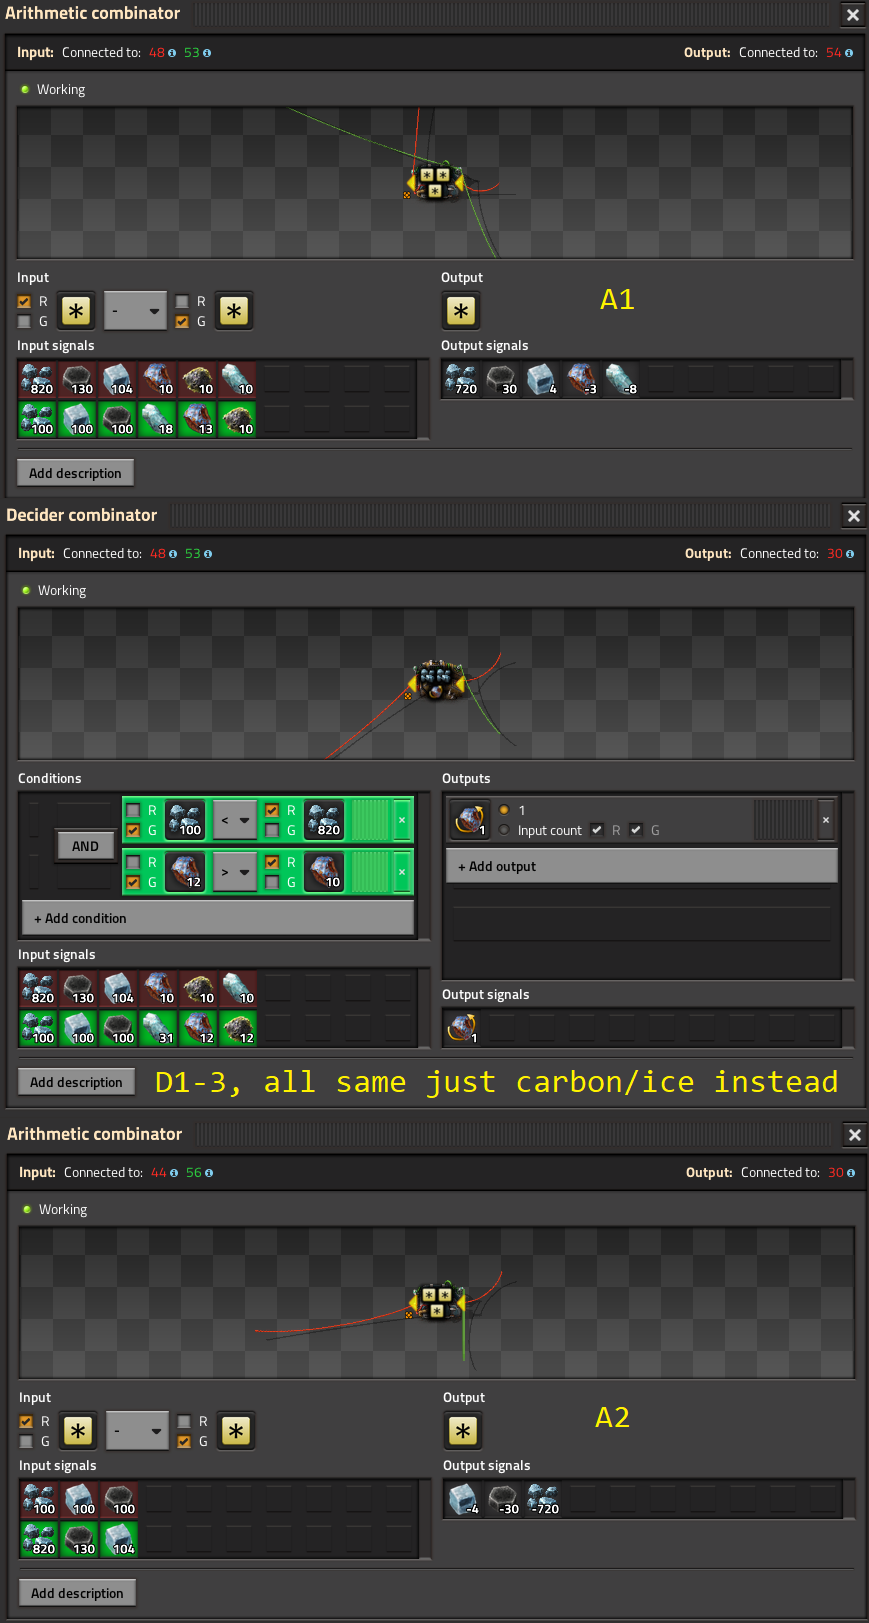
Task: Click the A1 combinator entity preview
Action: [434, 183]
